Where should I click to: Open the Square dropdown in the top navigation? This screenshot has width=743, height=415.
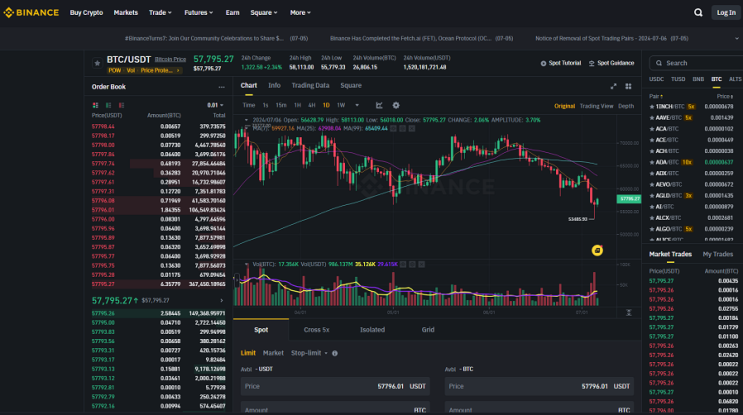(x=264, y=13)
